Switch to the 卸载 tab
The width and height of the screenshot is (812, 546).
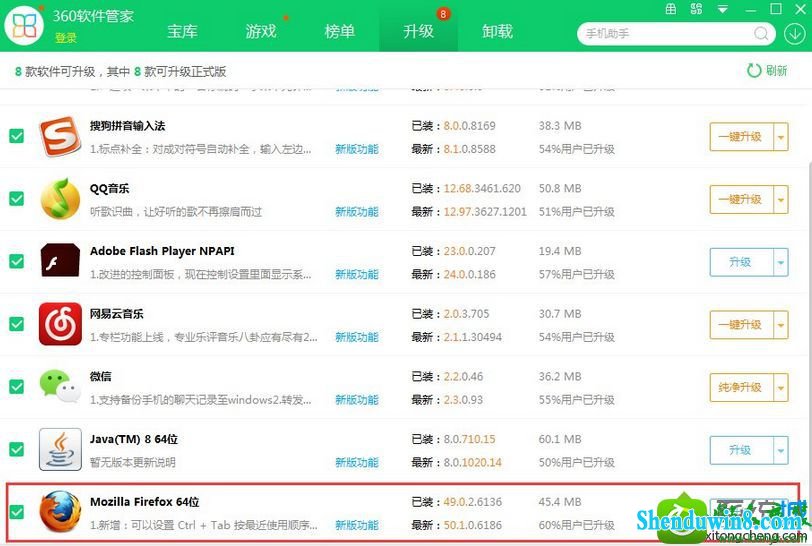(x=497, y=32)
